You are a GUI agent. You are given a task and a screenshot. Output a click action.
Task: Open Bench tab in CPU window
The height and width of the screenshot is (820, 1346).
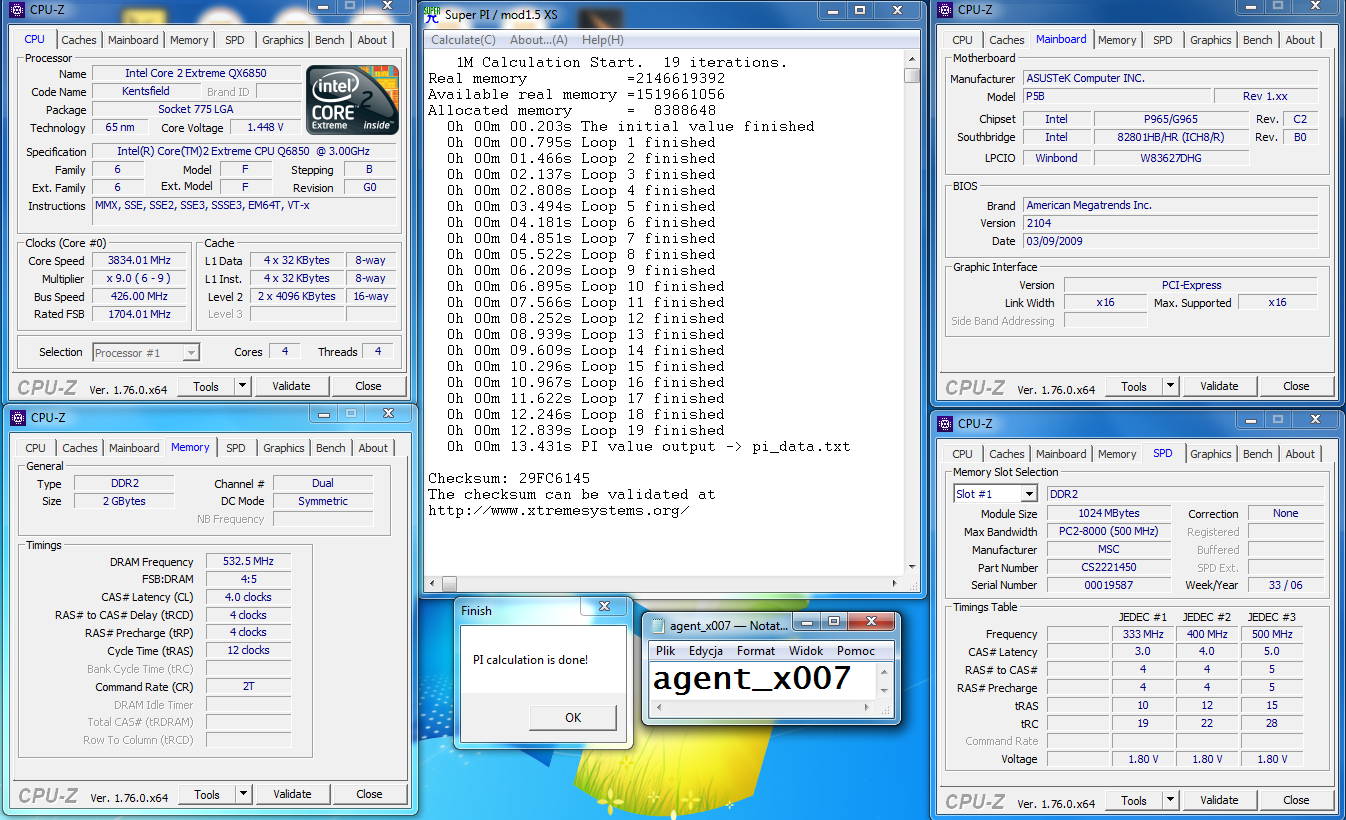tap(330, 40)
